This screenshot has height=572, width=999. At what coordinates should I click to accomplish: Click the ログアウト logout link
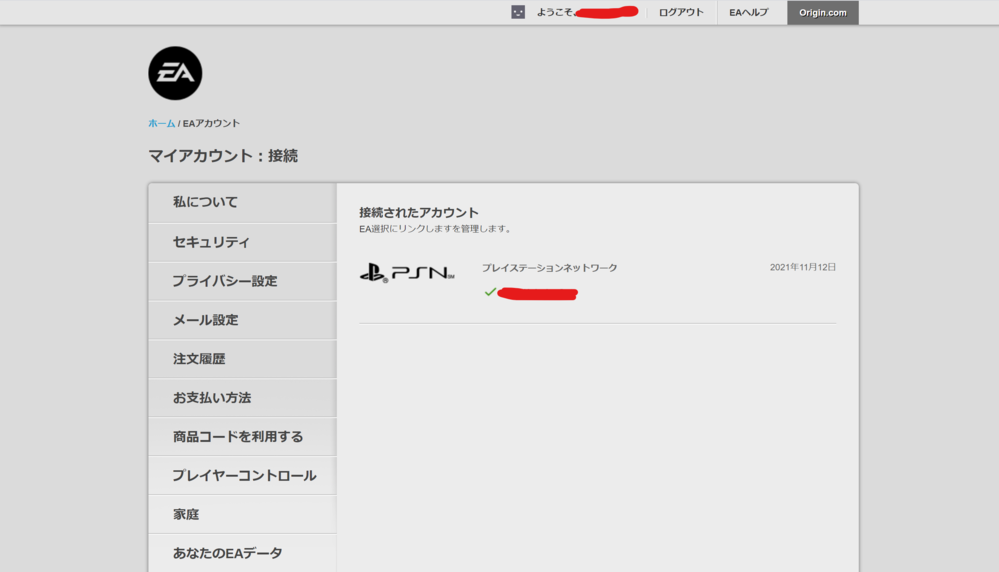click(681, 12)
